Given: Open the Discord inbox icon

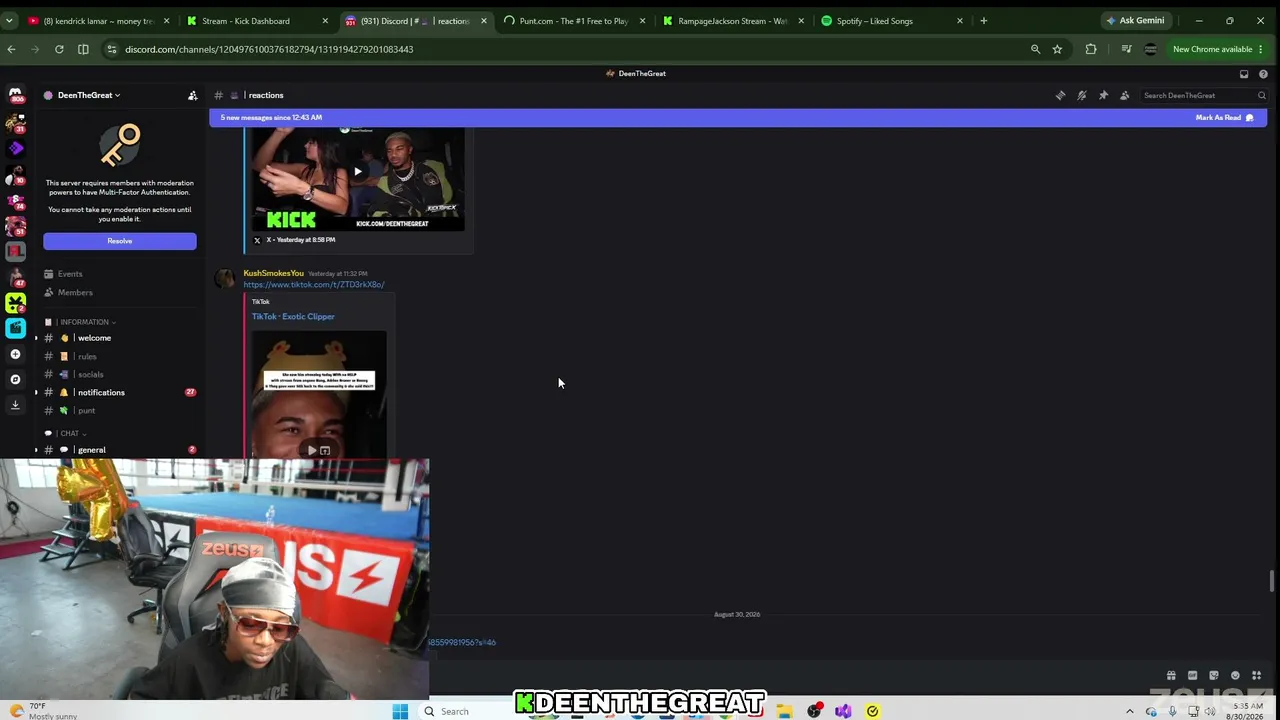Looking at the screenshot, I should pos(1244,74).
